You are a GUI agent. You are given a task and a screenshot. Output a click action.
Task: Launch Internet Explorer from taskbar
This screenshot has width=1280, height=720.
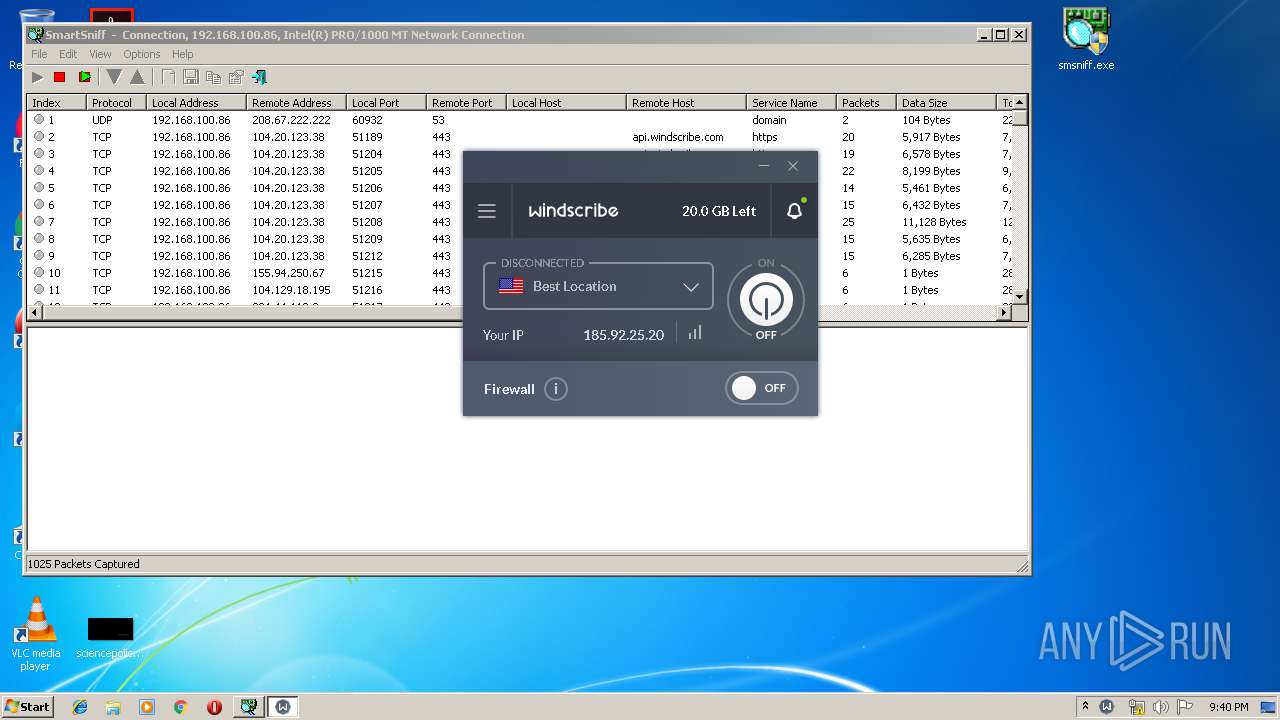click(80, 707)
